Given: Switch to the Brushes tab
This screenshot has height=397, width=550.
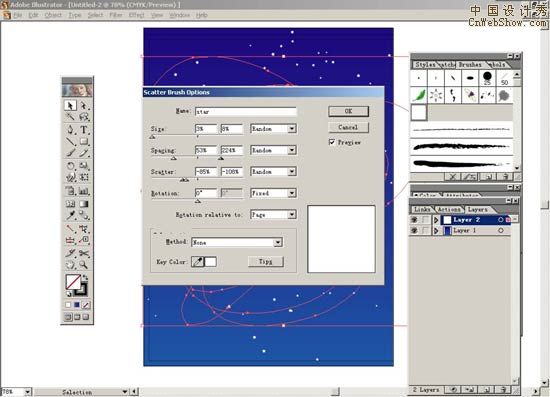Looking at the screenshot, I should pos(470,65).
